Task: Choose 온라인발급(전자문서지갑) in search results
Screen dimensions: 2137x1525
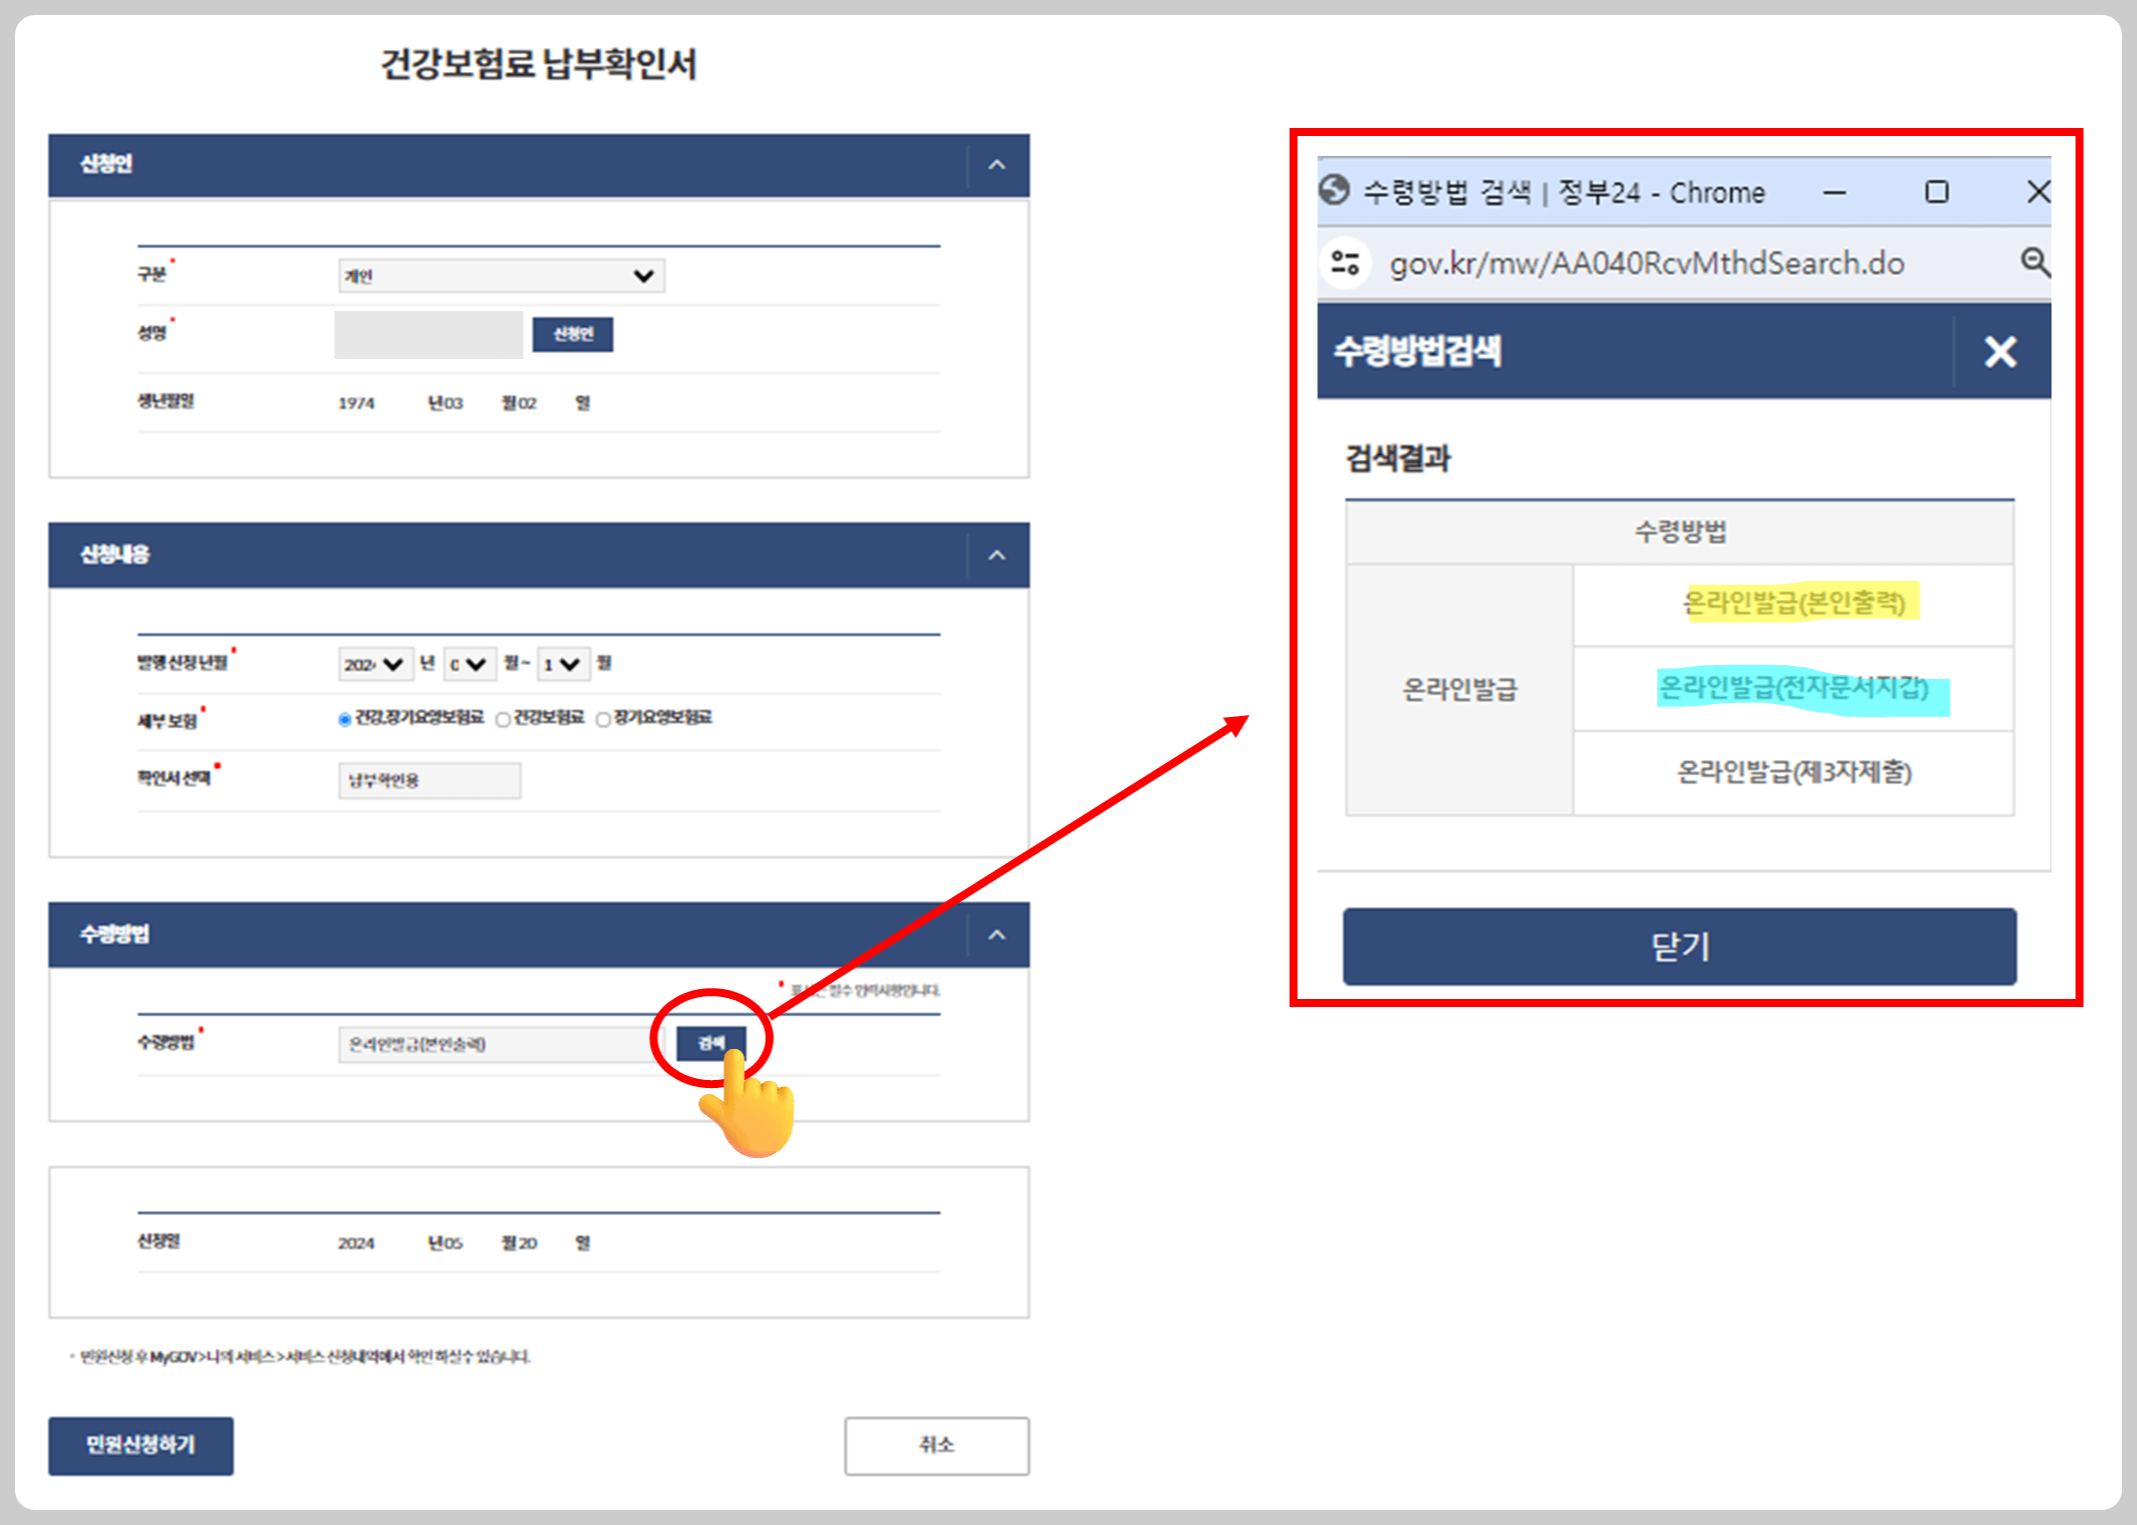Action: 1794,688
